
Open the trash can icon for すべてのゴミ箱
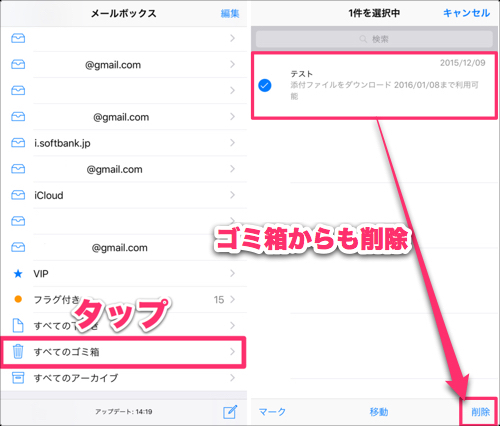(x=18, y=352)
